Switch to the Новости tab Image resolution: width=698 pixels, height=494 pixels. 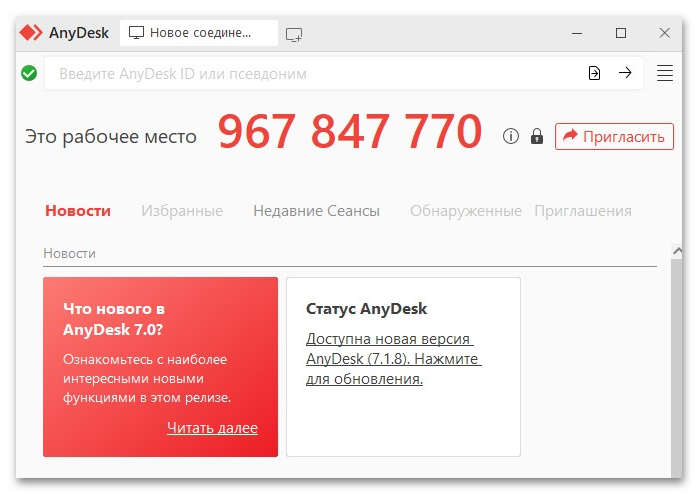[78, 211]
